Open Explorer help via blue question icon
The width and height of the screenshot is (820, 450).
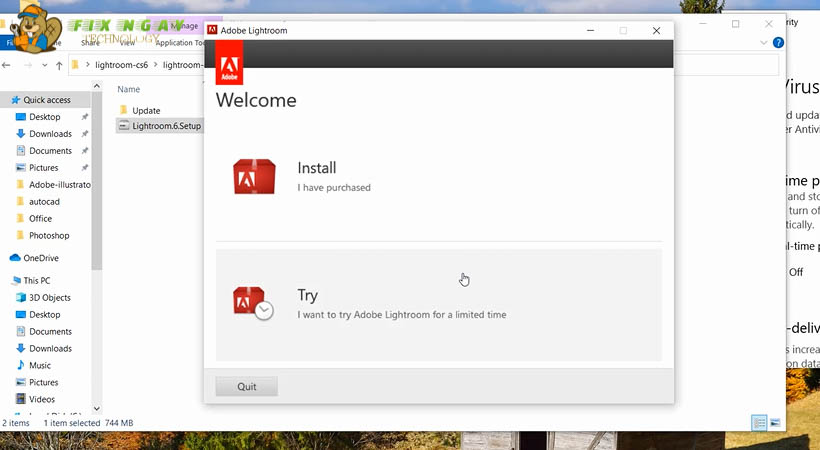779,43
